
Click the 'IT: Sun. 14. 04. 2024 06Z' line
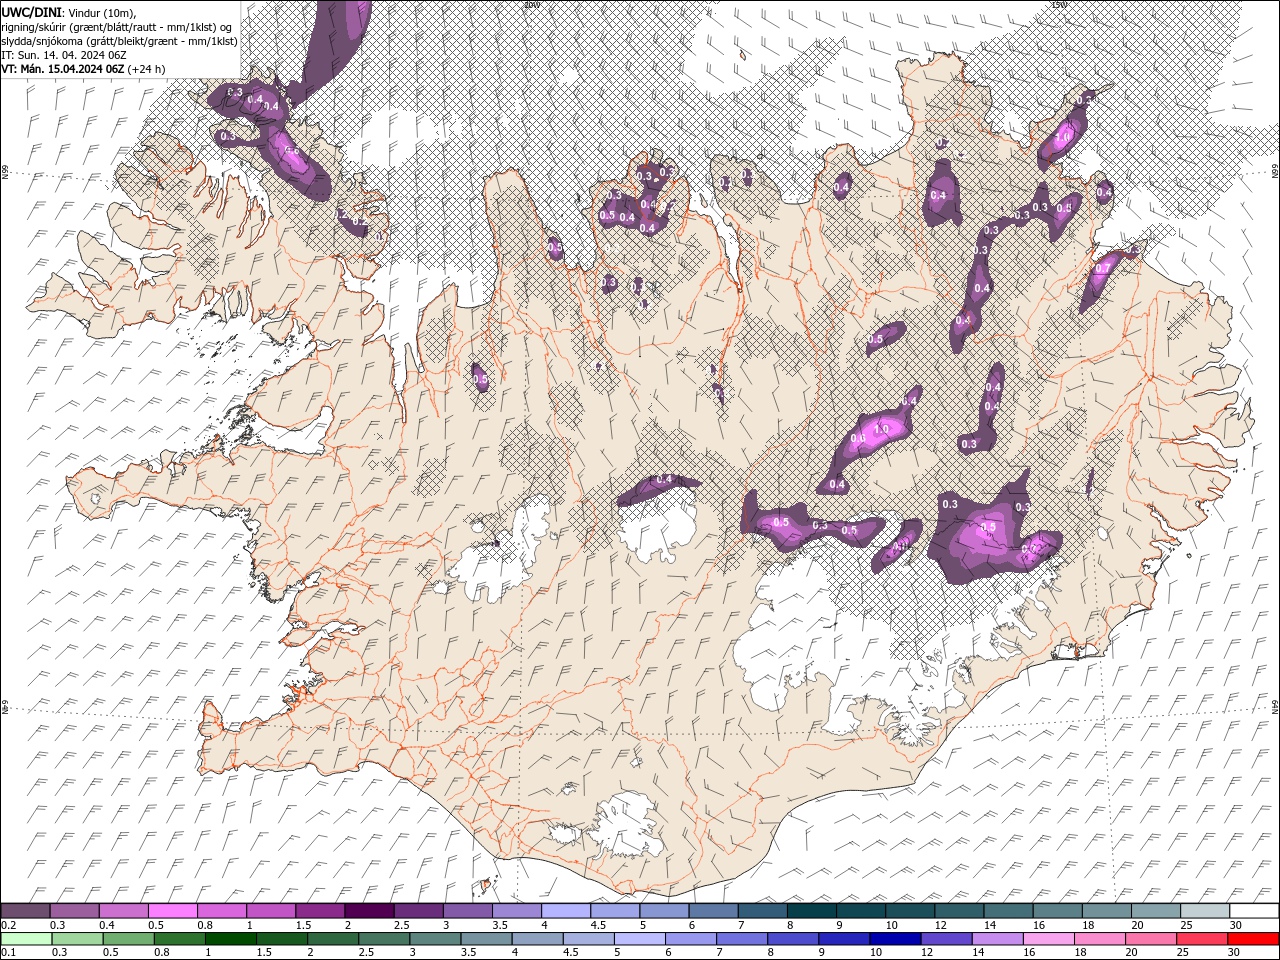point(64,55)
